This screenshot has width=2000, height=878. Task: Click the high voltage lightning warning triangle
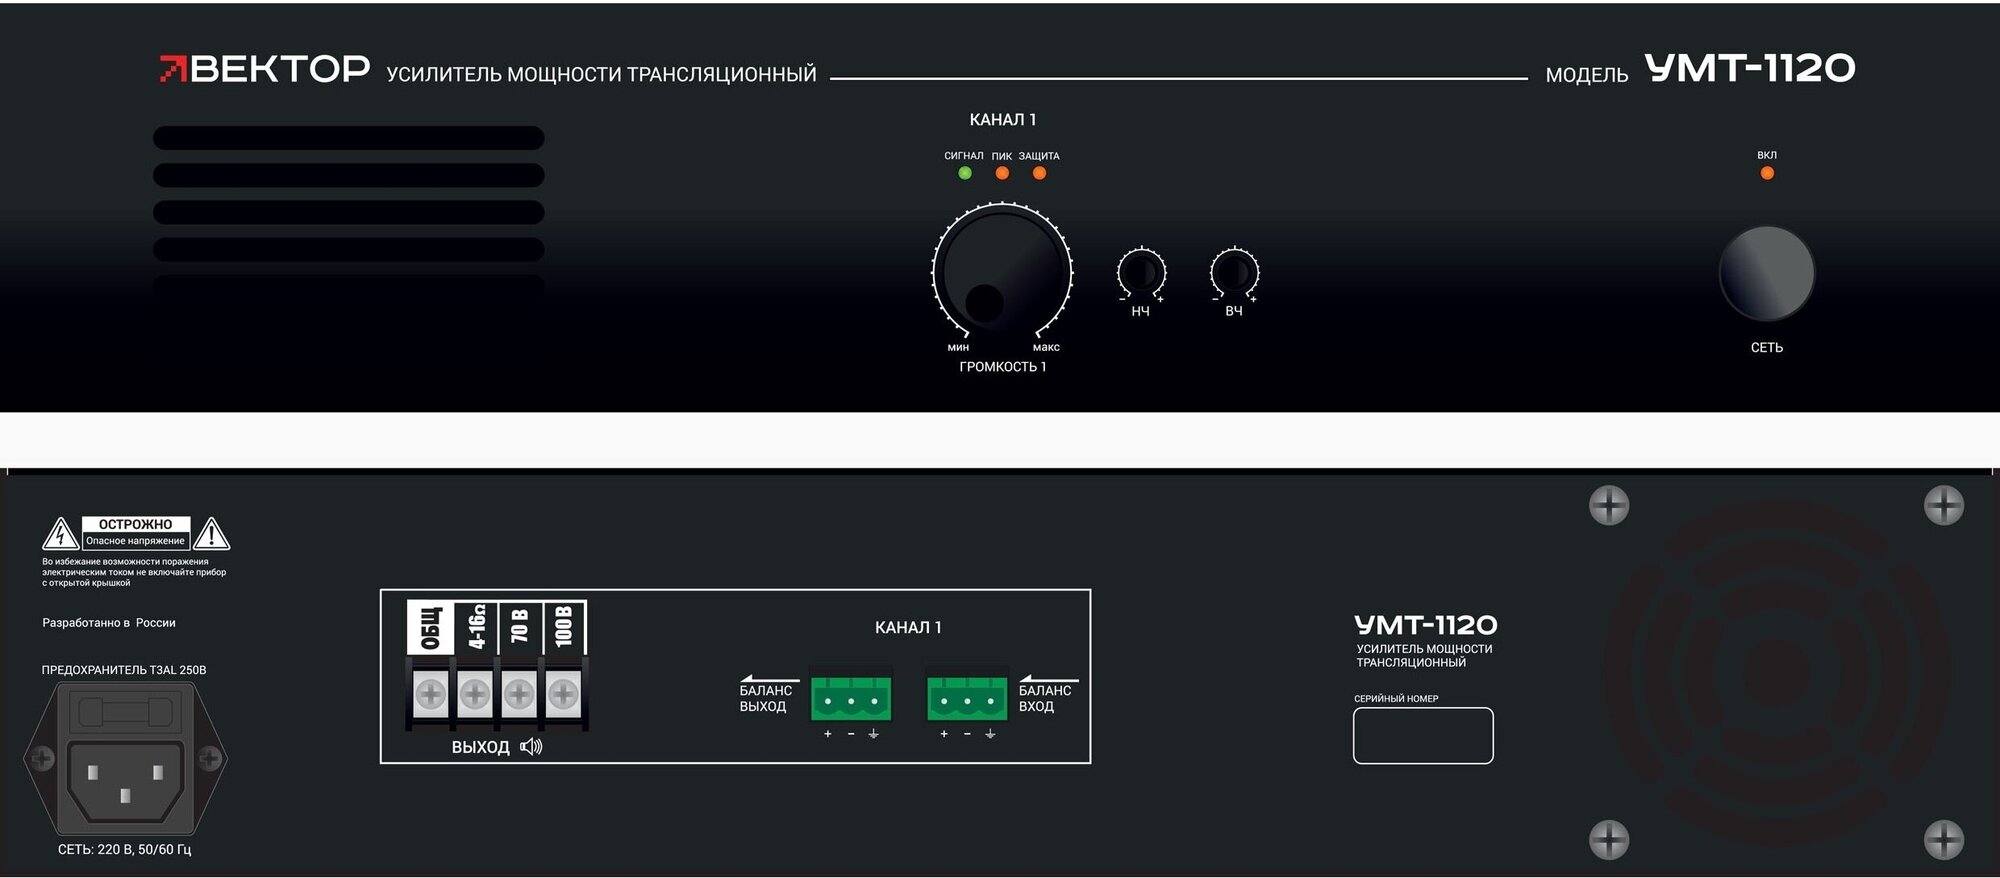pos(61,534)
